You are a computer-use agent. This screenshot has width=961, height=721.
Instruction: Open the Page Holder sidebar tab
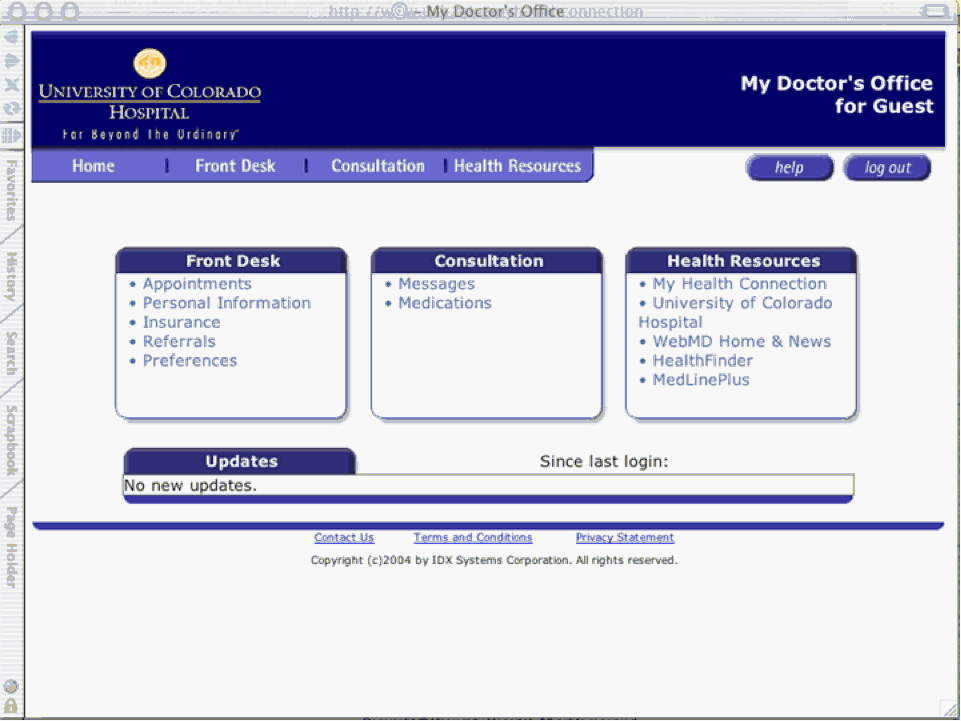(x=12, y=547)
